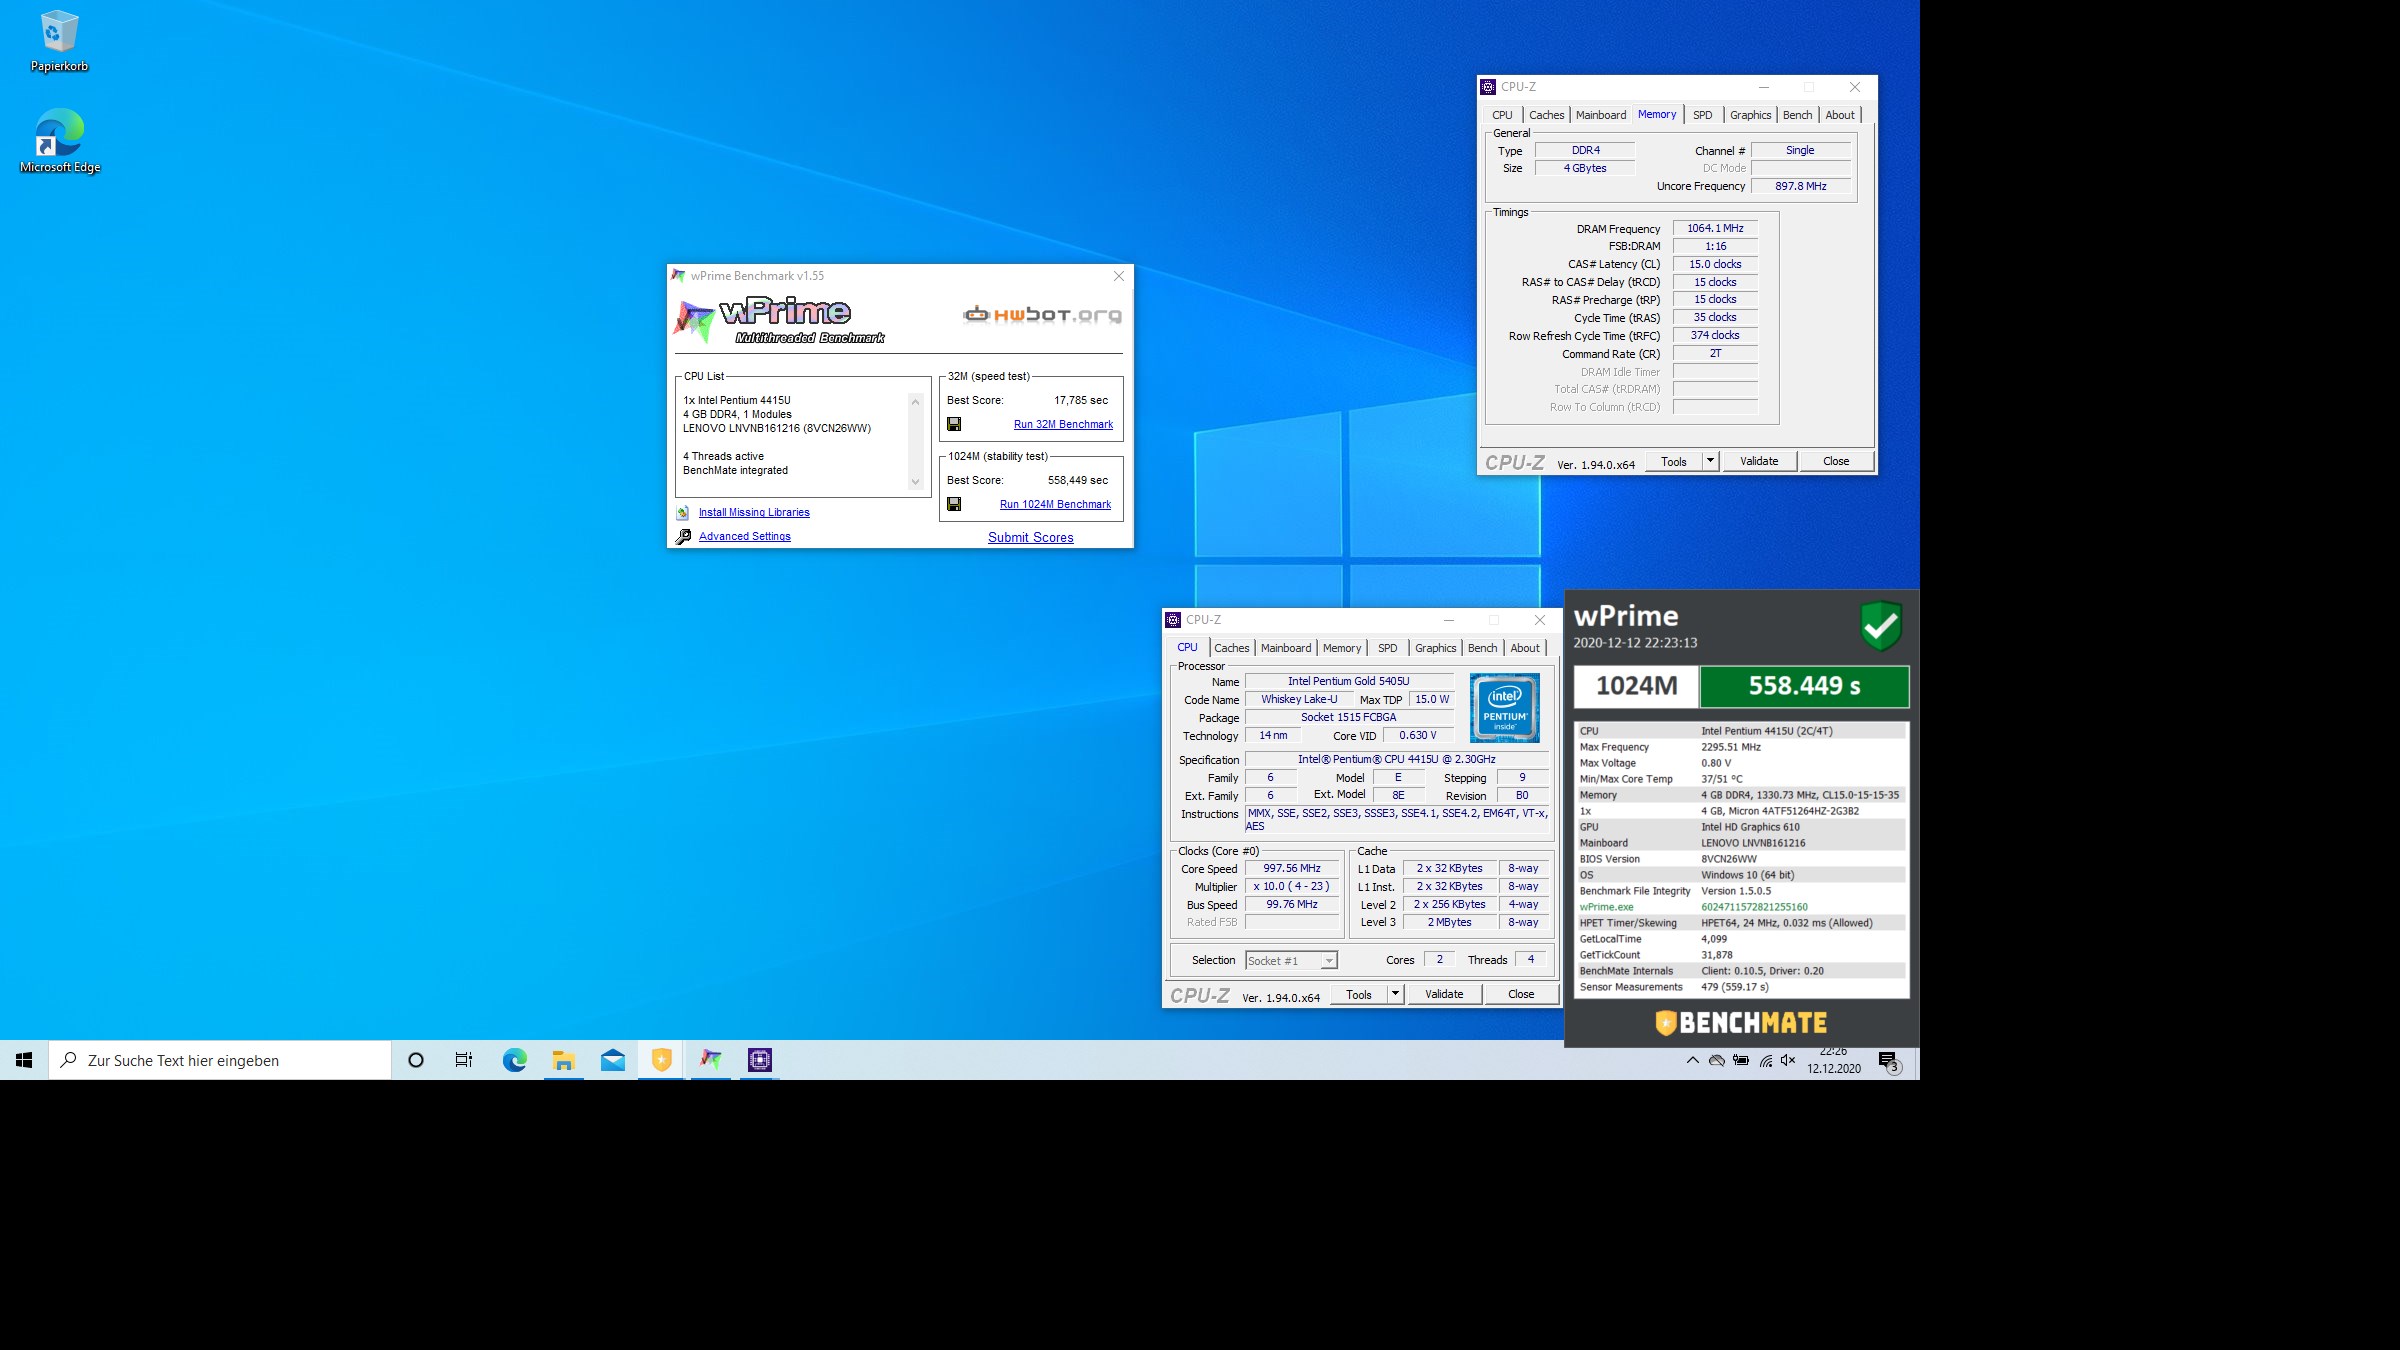Click Validate in the CPU-Z Memory window
Screen dimensions: 2400x1350
(x=1759, y=461)
